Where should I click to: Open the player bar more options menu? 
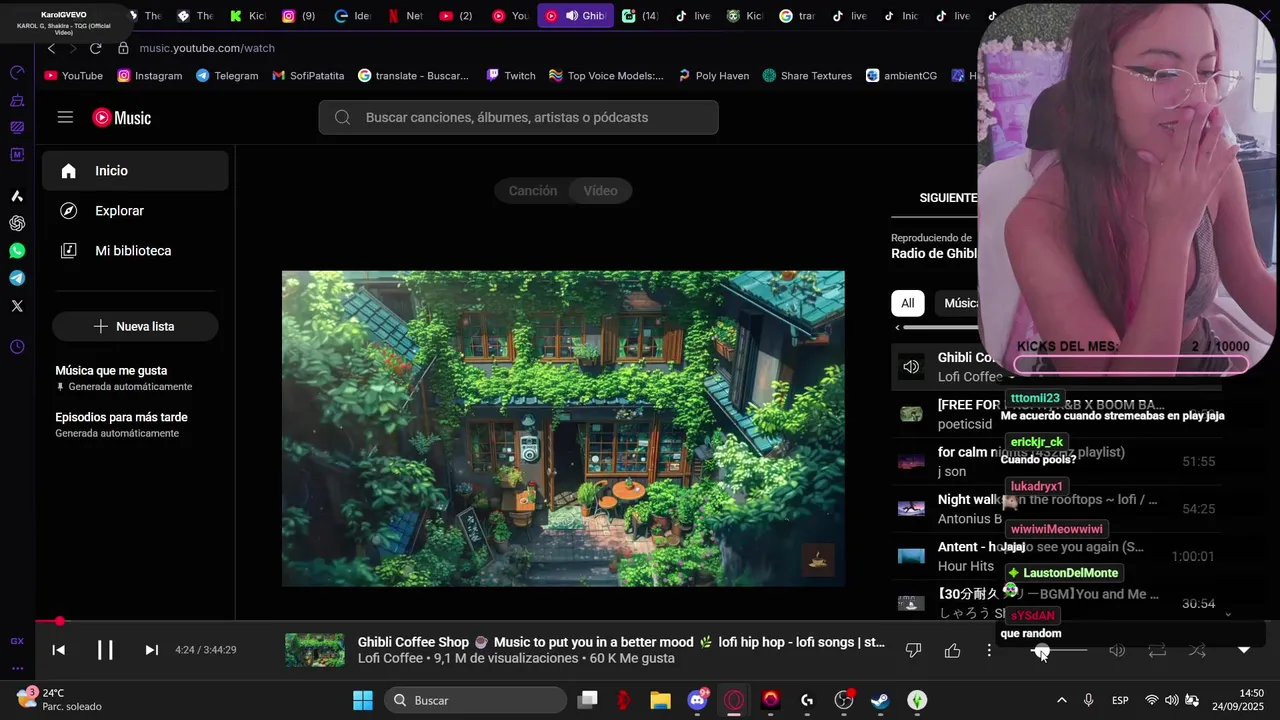tap(989, 651)
